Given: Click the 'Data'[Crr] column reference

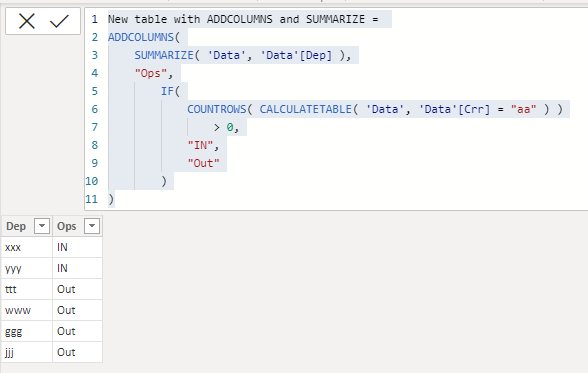Looking at the screenshot, I should (x=454, y=109).
